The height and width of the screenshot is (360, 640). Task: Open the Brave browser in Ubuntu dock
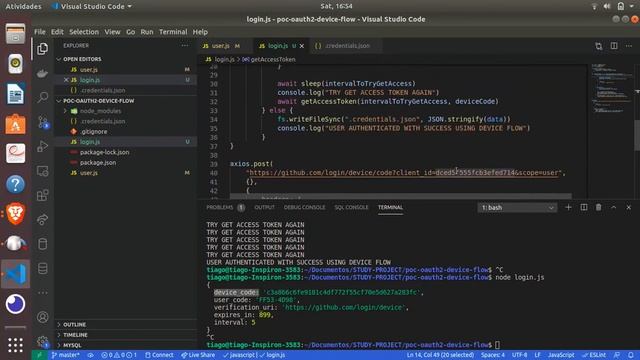[15, 213]
